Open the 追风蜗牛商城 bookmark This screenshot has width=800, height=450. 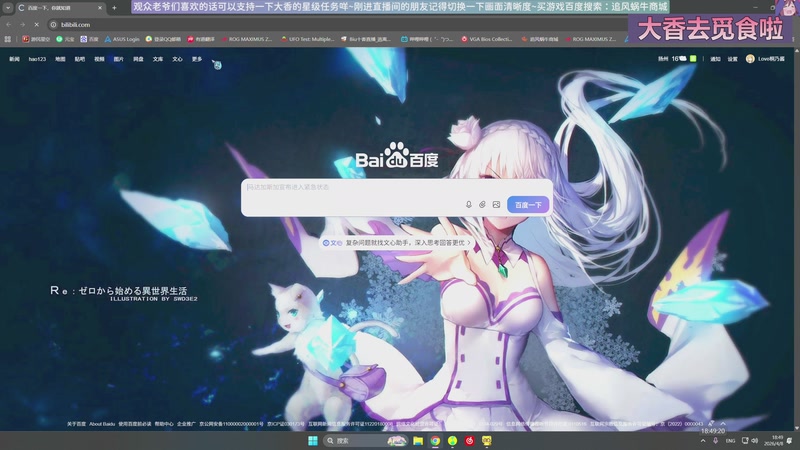540,39
